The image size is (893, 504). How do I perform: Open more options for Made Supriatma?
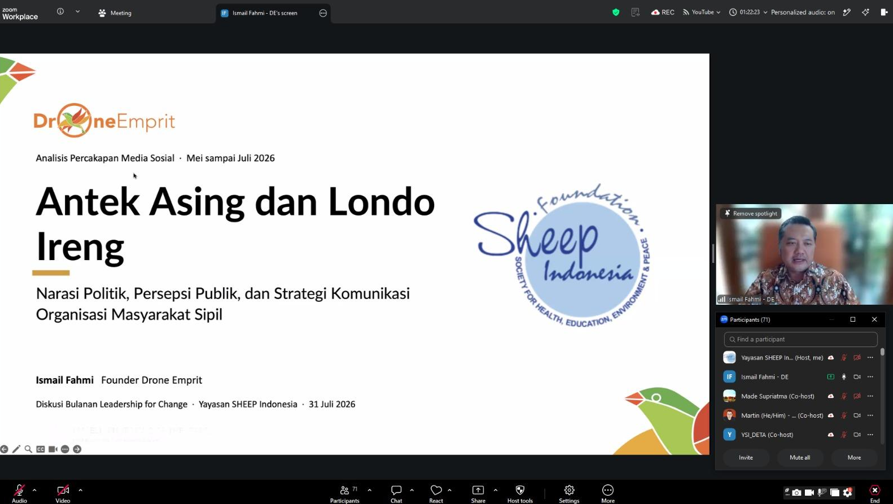coord(870,396)
